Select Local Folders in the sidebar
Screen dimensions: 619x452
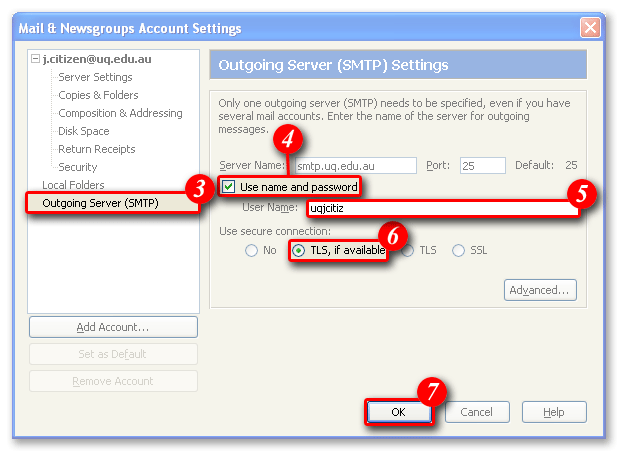(73, 185)
